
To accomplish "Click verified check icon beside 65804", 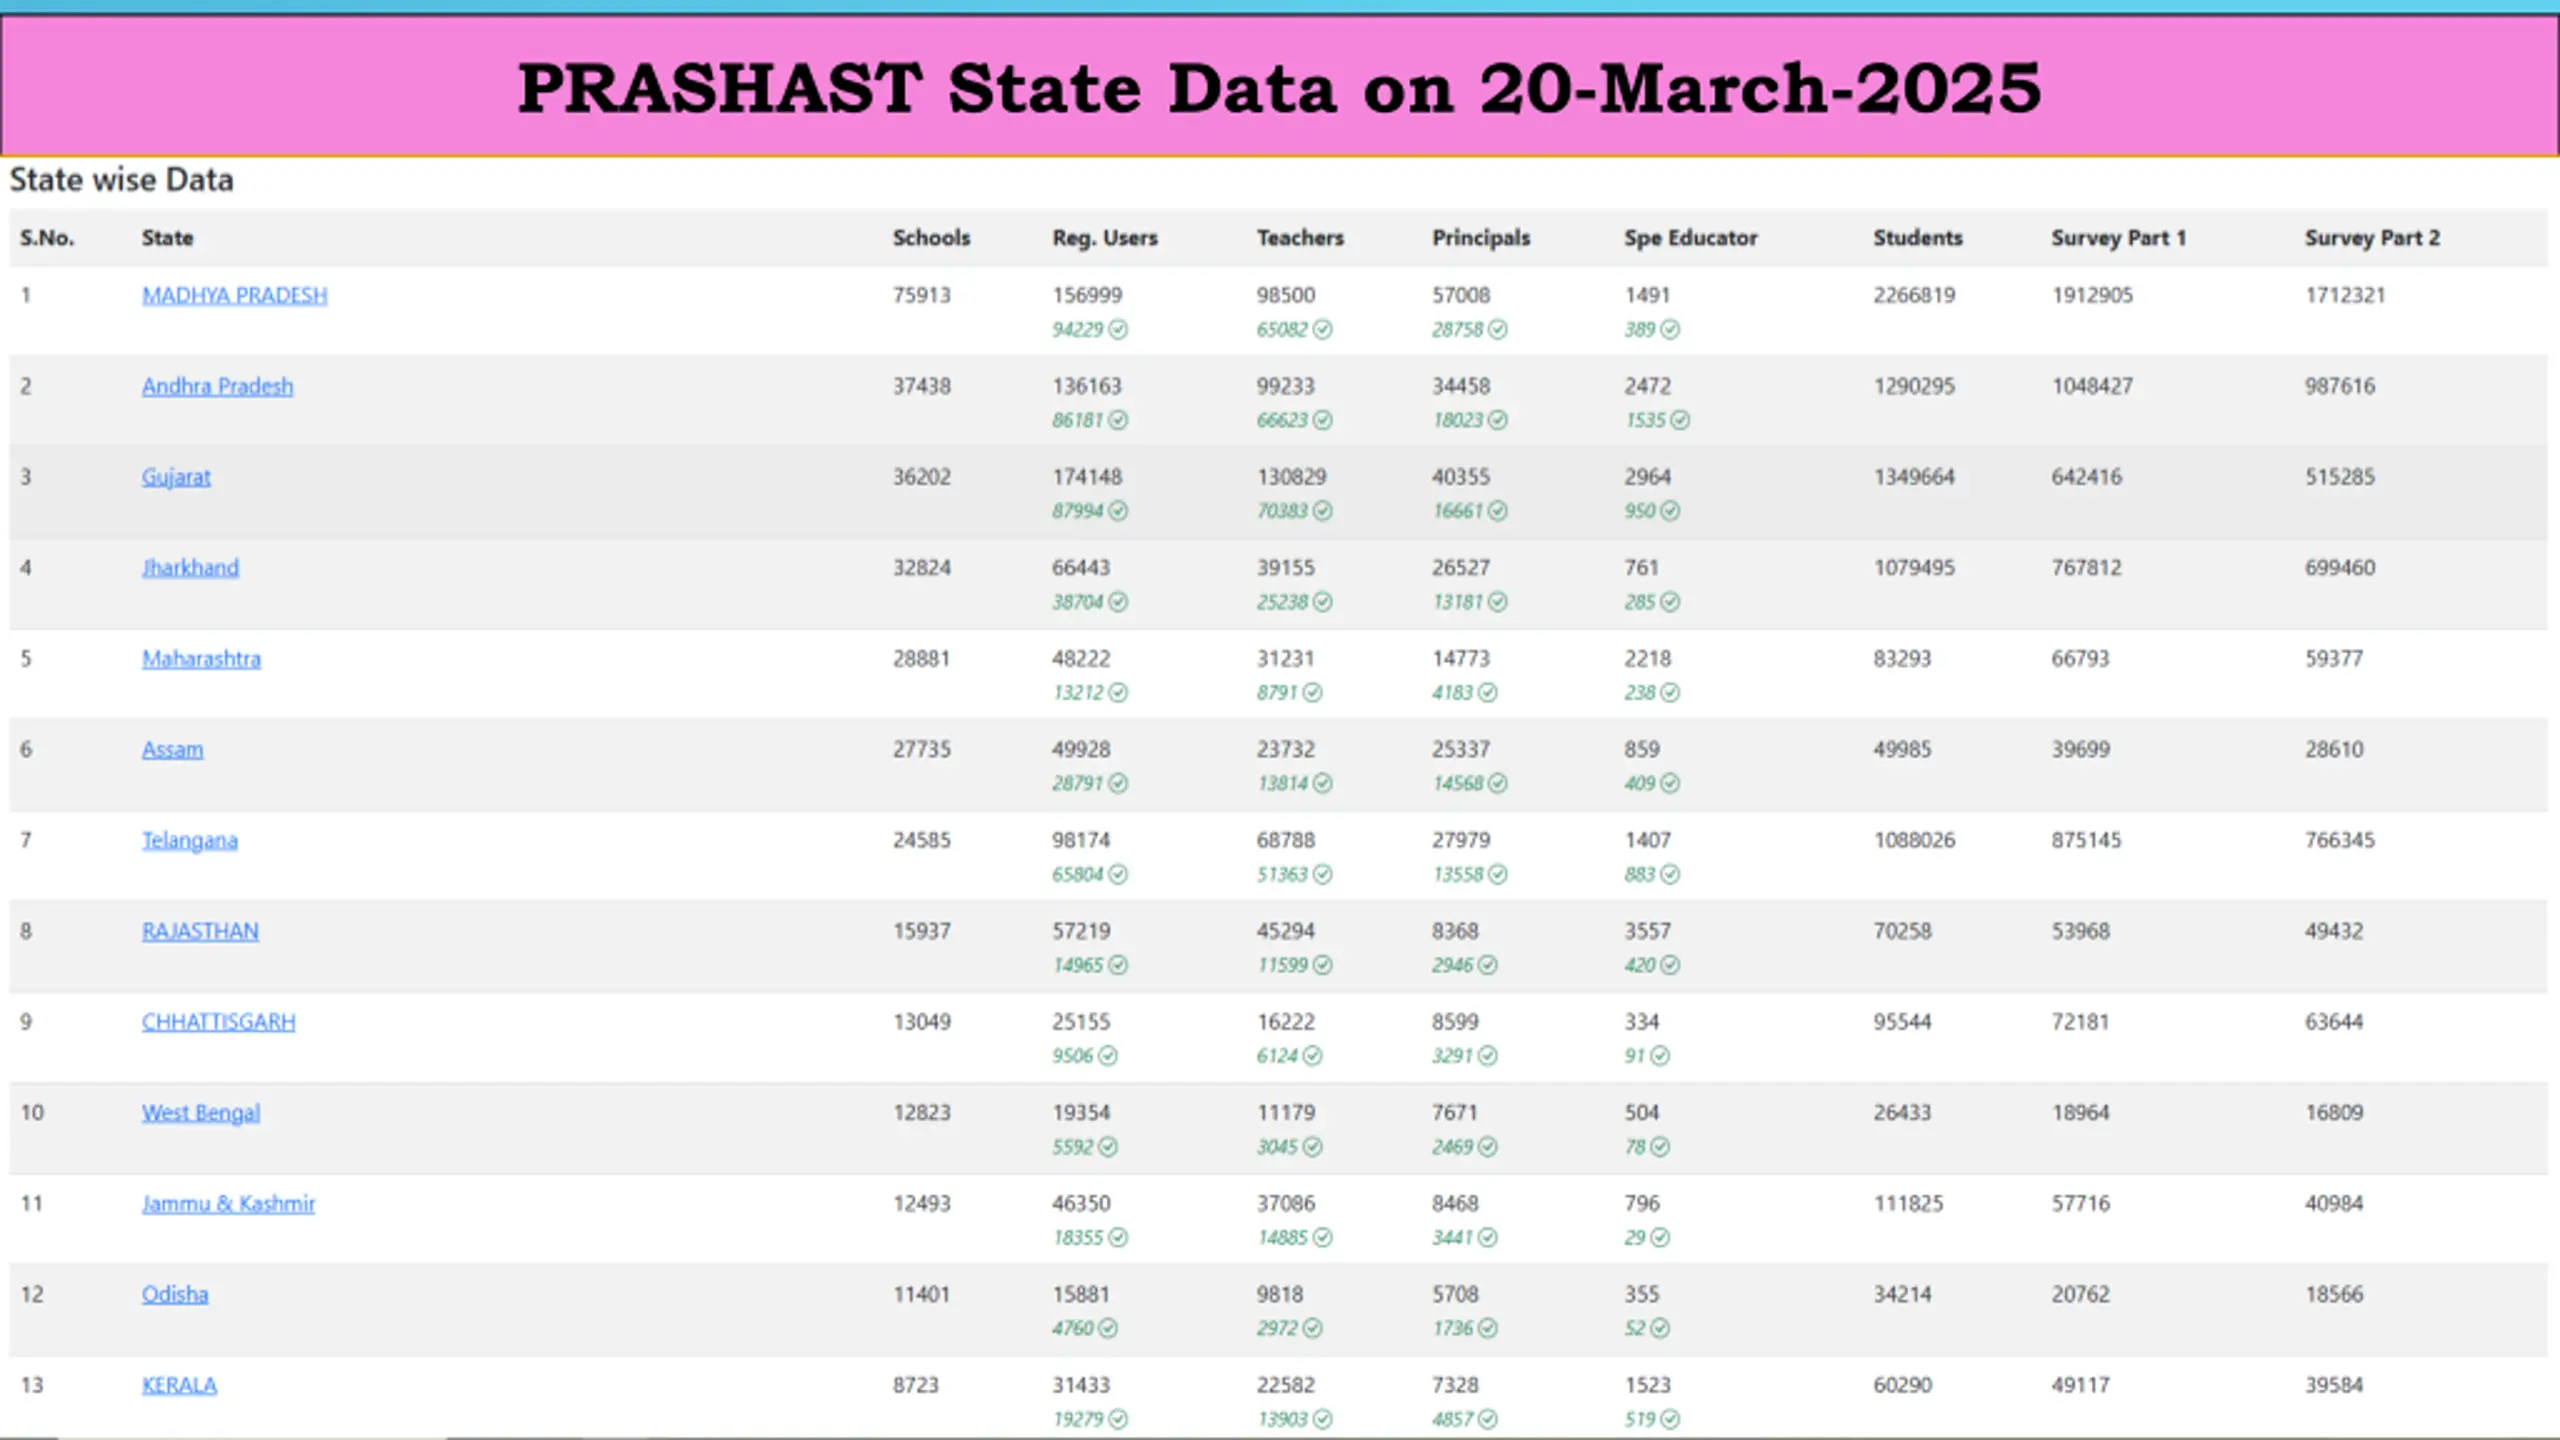I will click(x=1118, y=874).
